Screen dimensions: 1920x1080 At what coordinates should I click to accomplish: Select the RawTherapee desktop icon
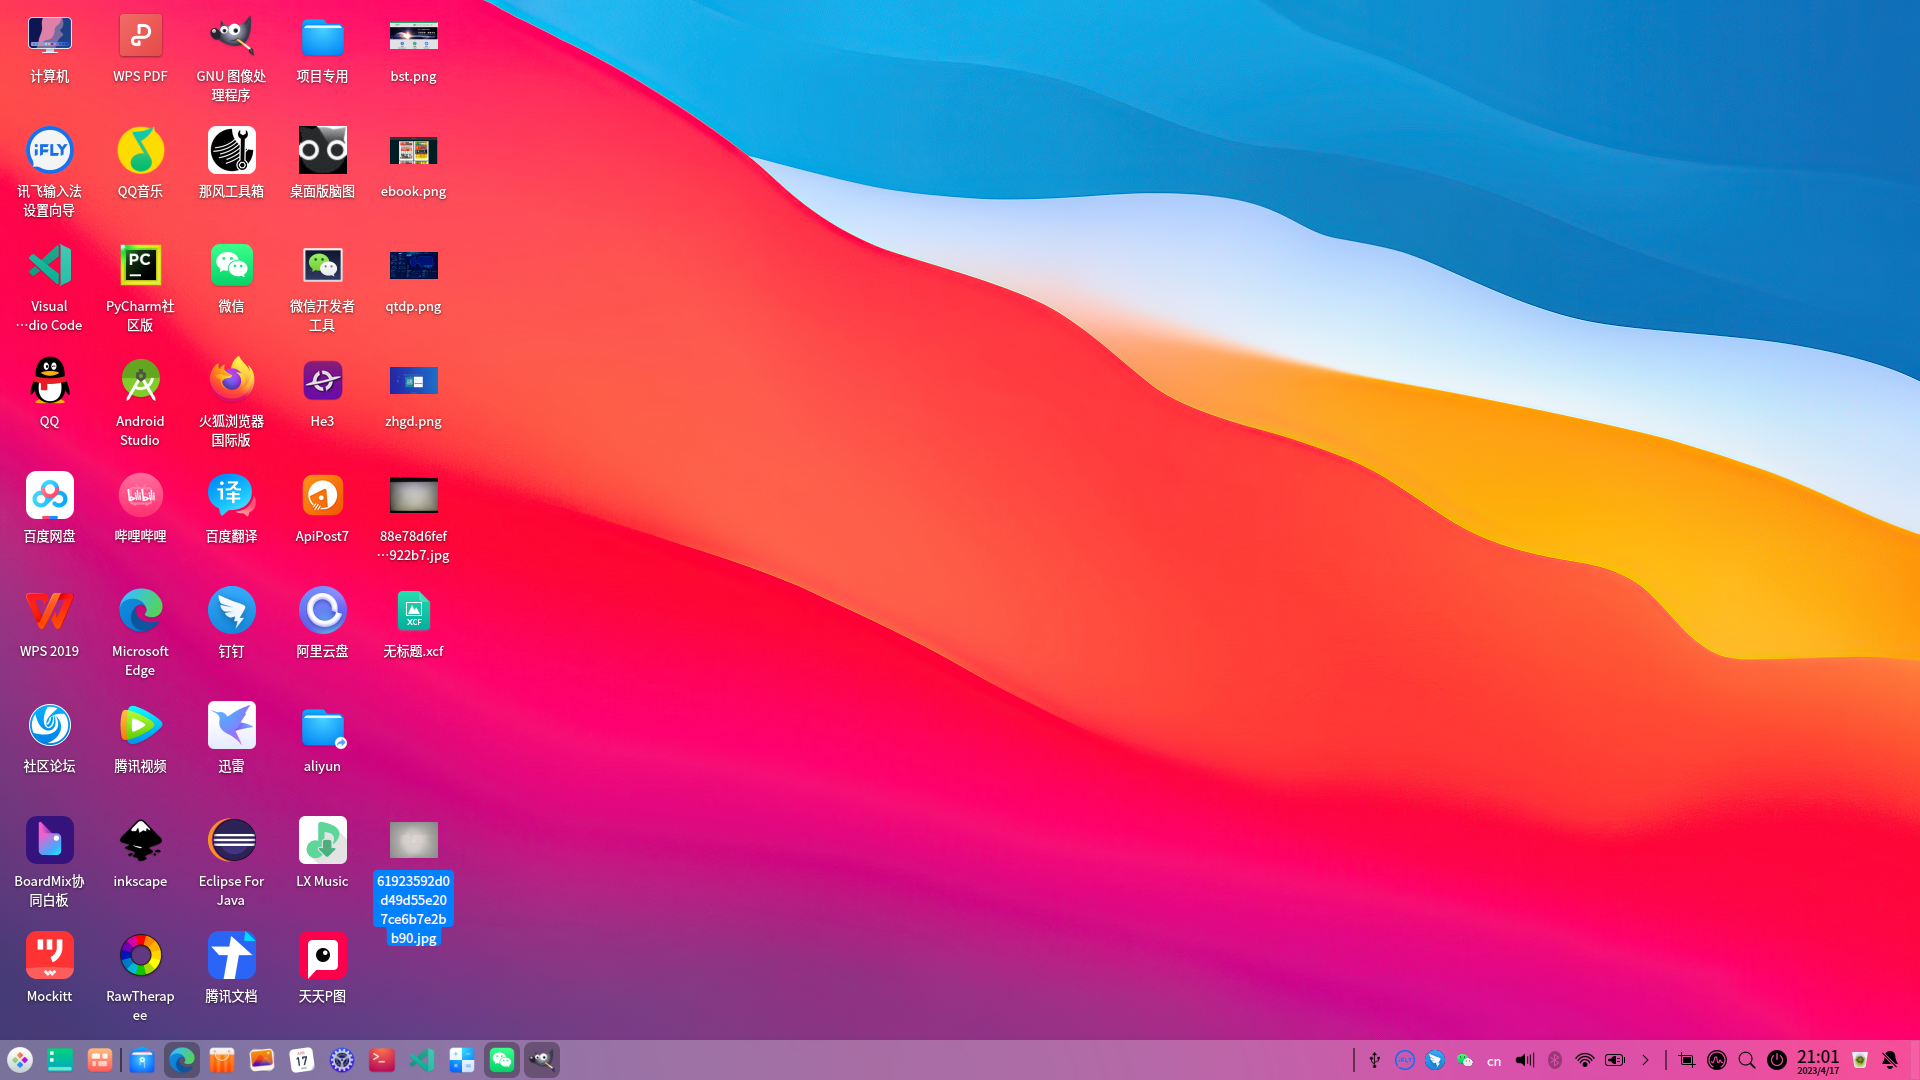(140, 956)
